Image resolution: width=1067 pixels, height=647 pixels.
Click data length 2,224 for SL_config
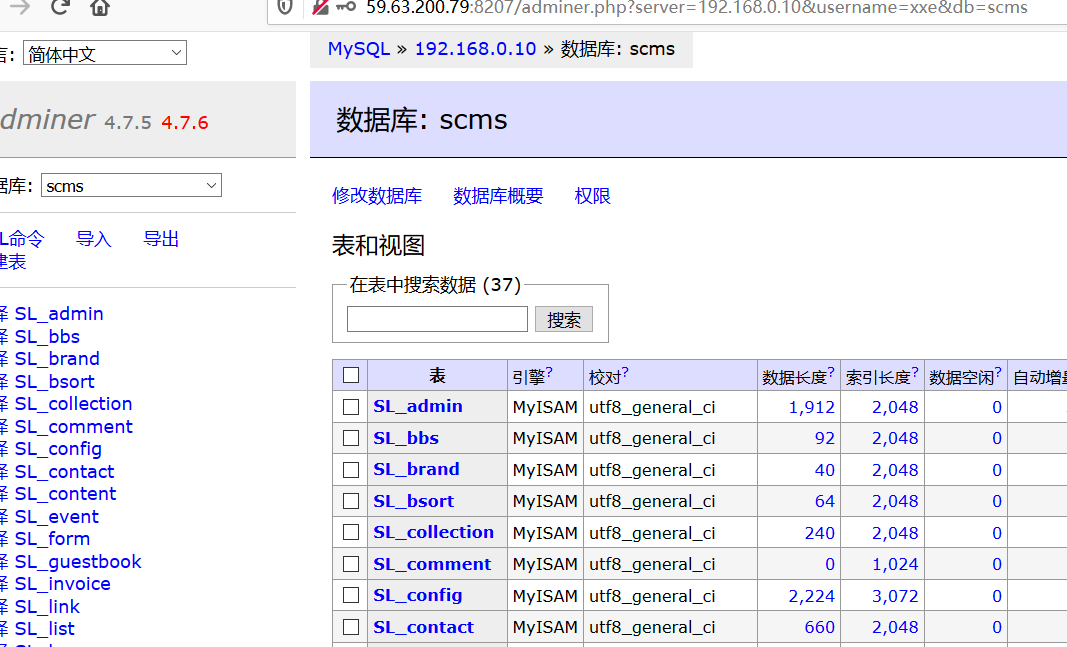click(811, 596)
